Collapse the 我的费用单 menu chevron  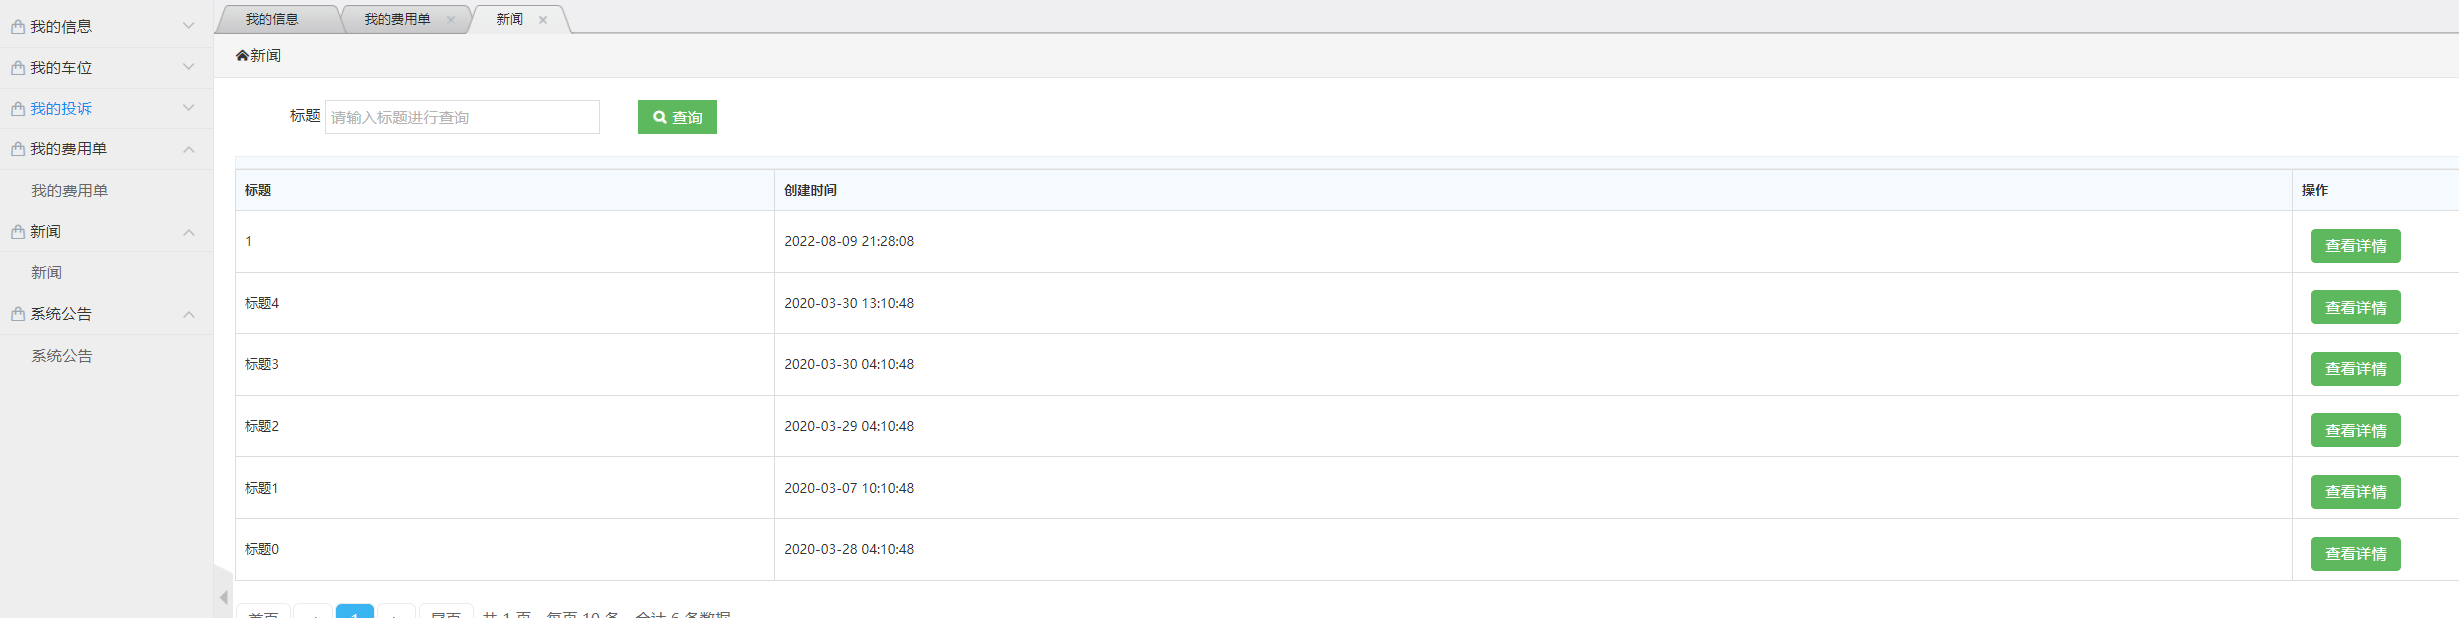click(x=188, y=149)
